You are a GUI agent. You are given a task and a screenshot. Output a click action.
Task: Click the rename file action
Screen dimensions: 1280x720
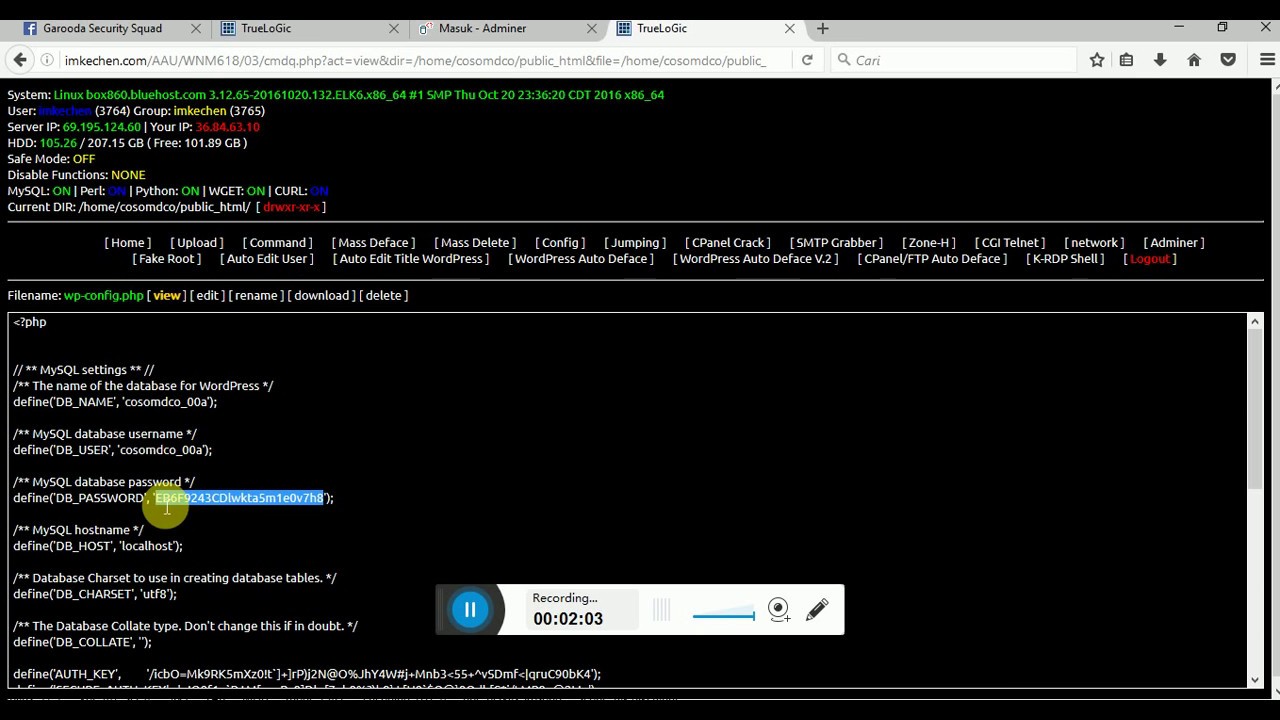click(x=256, y=296)
